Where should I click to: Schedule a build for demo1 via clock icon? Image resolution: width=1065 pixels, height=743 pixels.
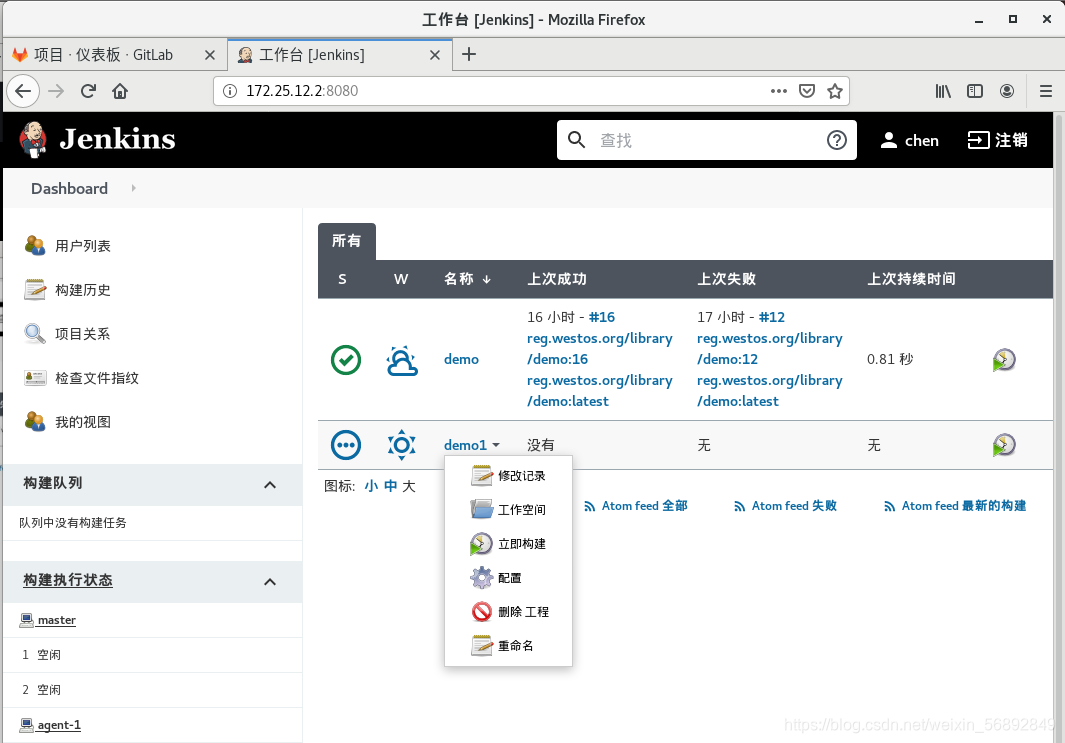coord(1003,445)
